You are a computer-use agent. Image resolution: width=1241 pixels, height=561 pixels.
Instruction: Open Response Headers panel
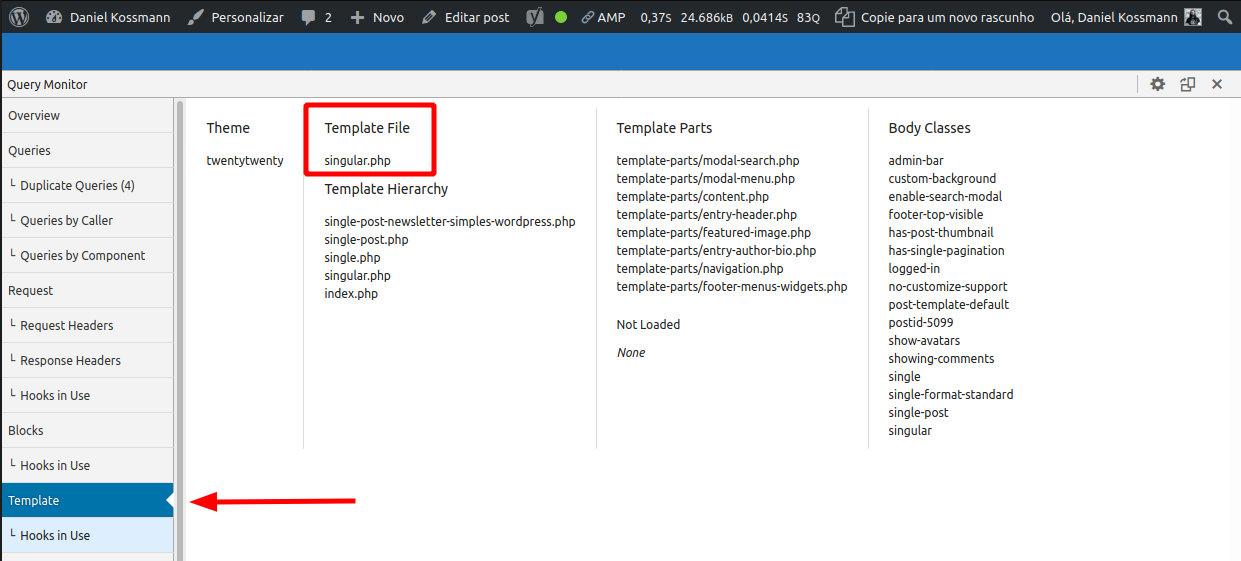pyautogui.click(x=86, y=361)
